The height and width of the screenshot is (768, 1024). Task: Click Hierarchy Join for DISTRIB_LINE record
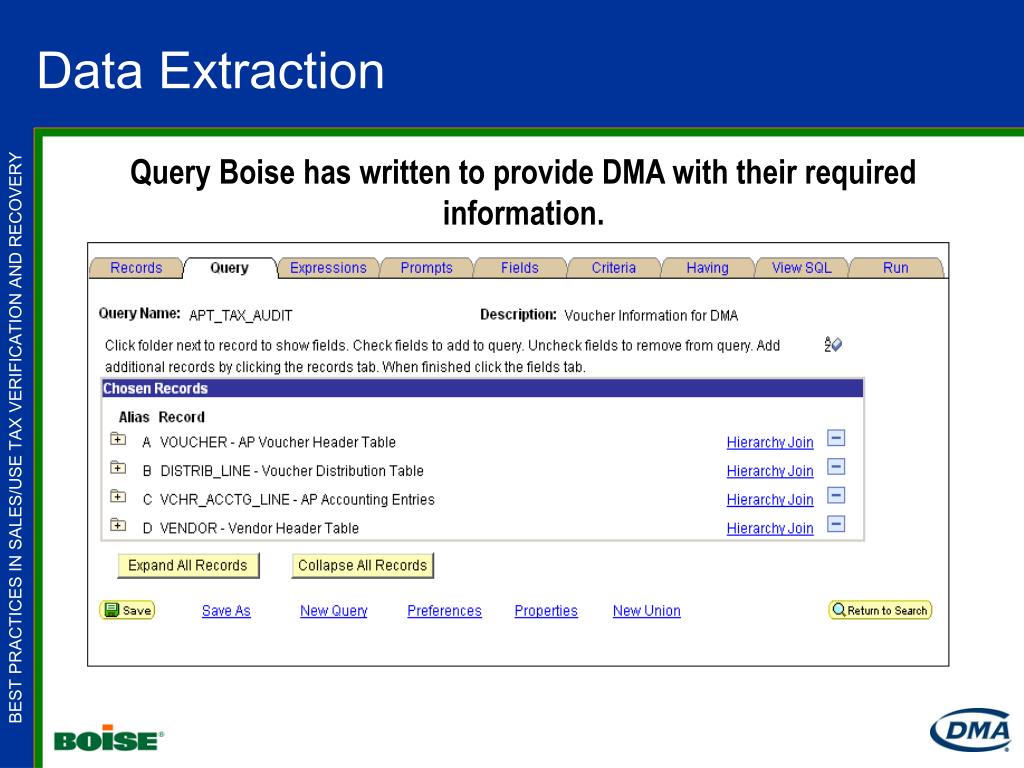tap(770, 471)
